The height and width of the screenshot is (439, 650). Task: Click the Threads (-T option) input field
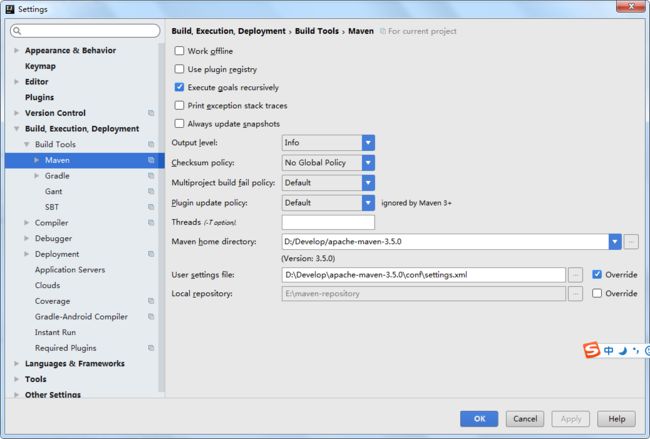click(328, 222)
